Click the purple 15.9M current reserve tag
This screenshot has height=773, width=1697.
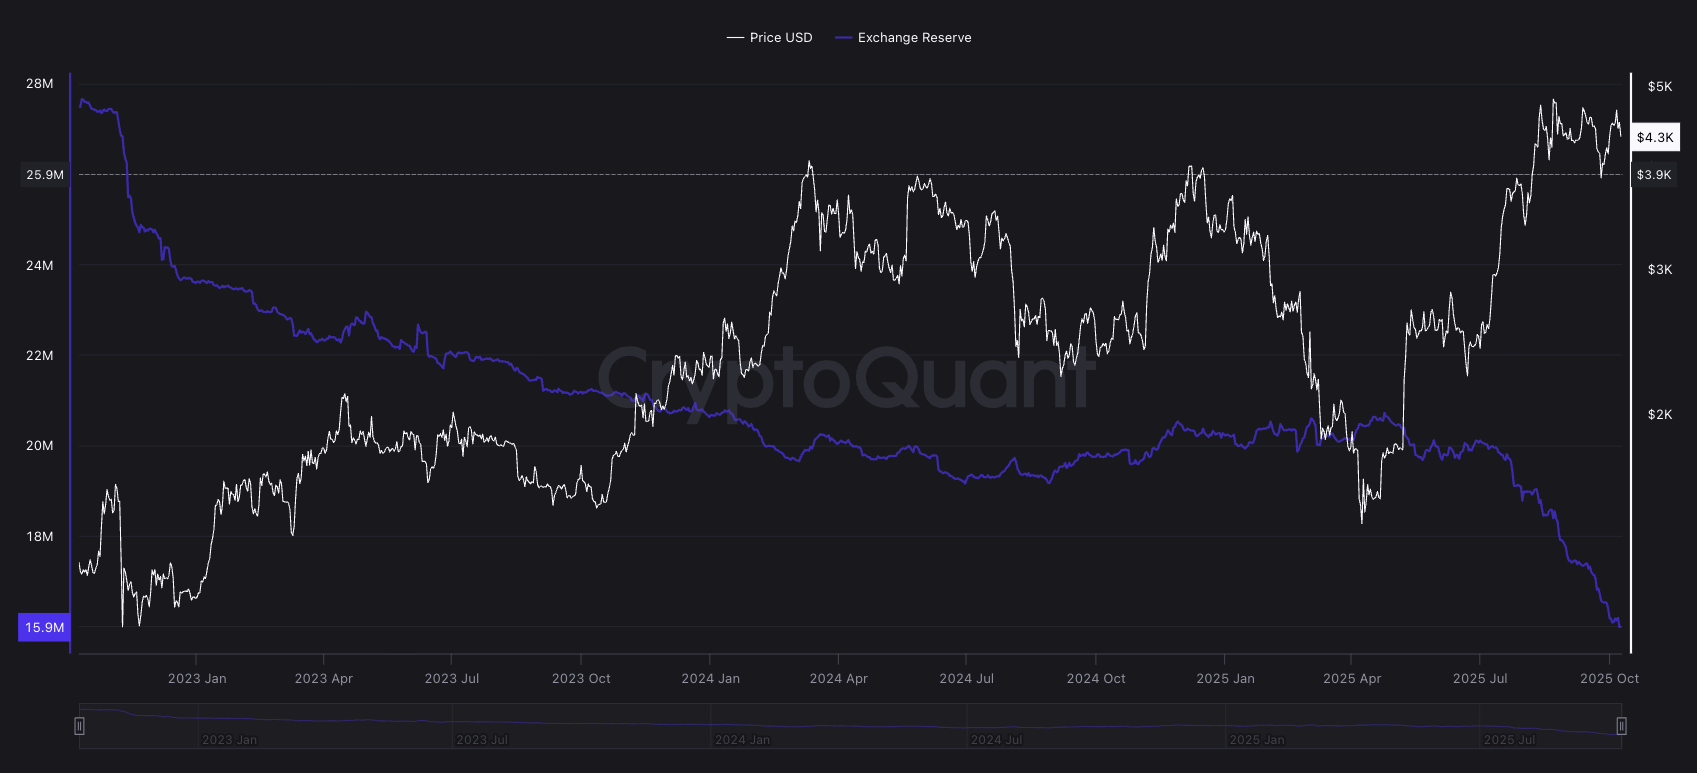[x=44, y=628]
